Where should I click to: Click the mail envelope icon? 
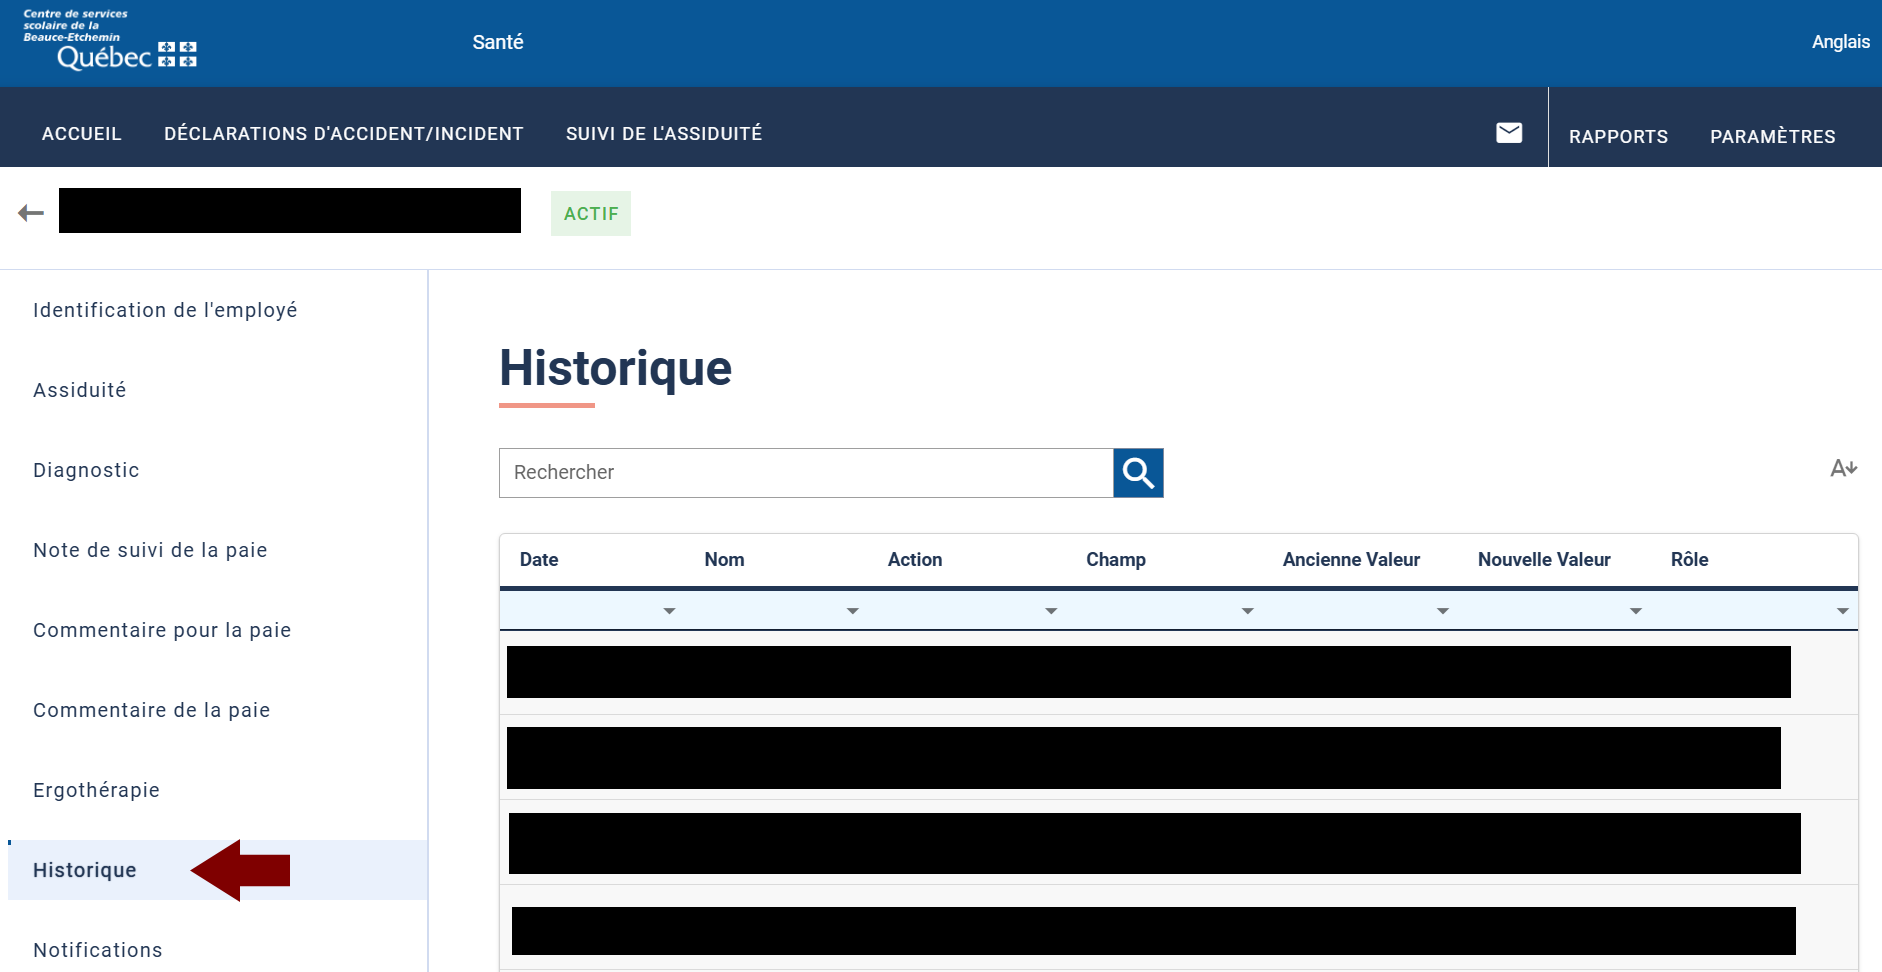1509,133
